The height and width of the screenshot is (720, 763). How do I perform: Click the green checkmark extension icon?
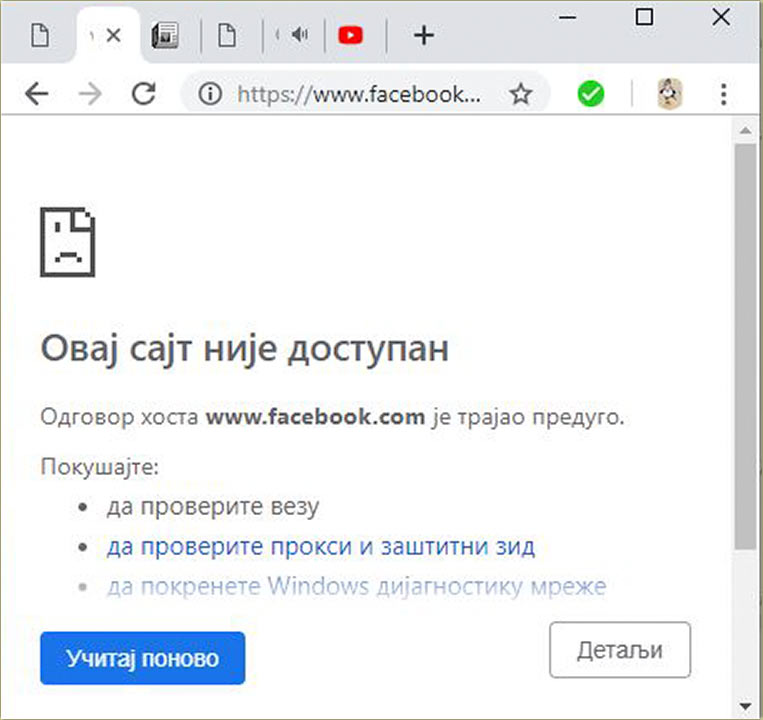click(x=591, y=94)
